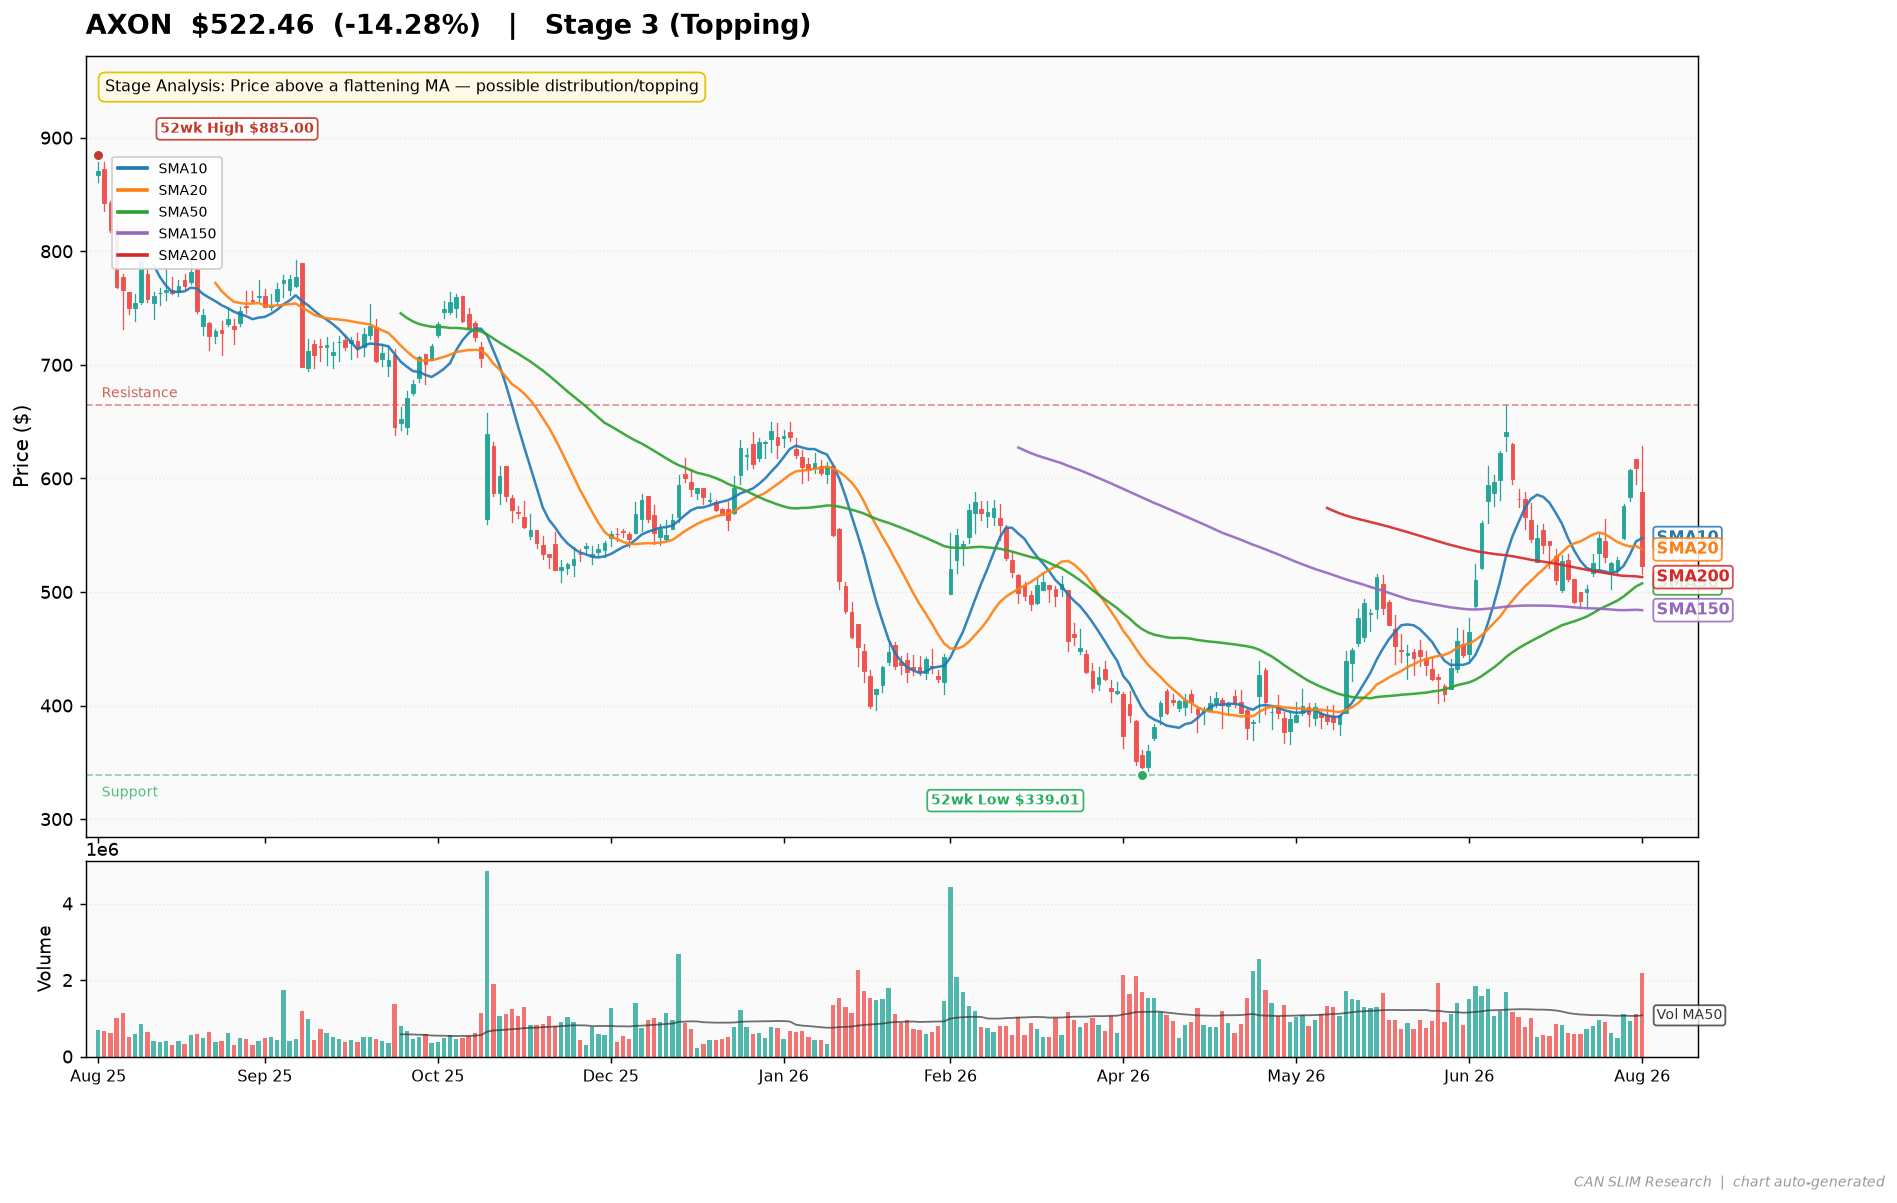Select the Stage Analysis annotation box
Screen dimensions: 1897x1203
pos(401,87)
